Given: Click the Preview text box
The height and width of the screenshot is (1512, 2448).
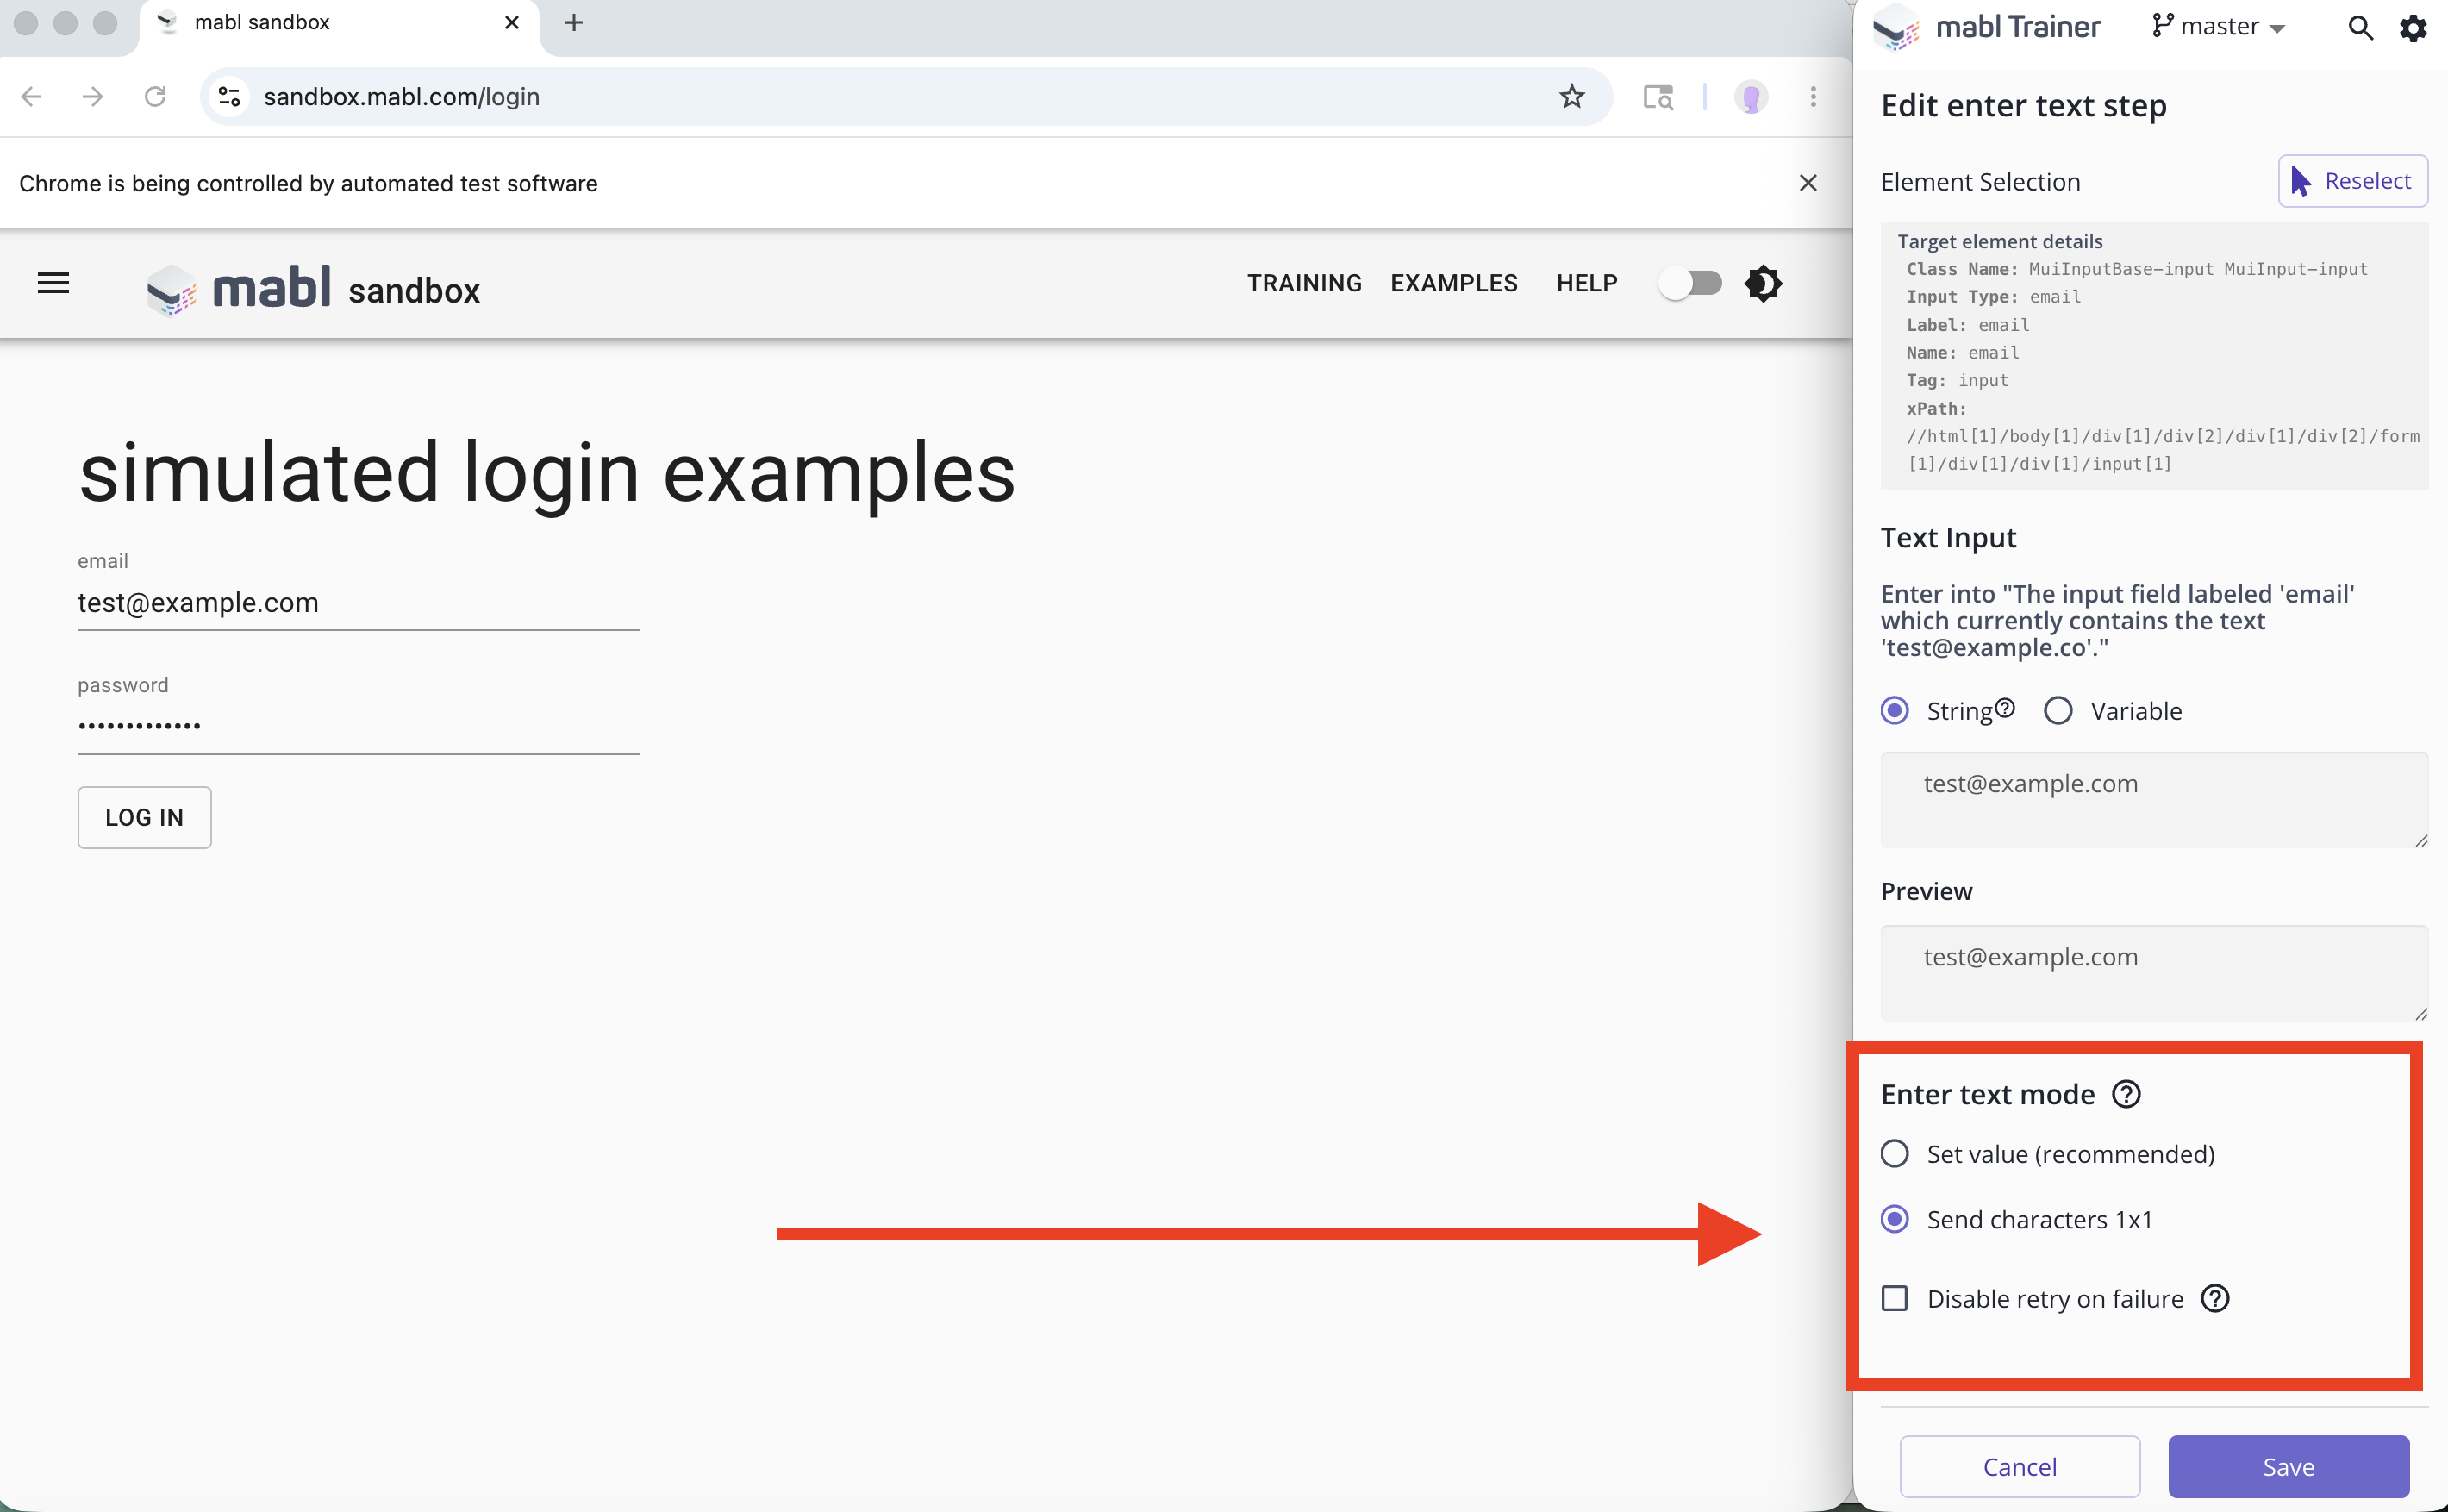Looking at the screenshot, I should (2154, 973).
